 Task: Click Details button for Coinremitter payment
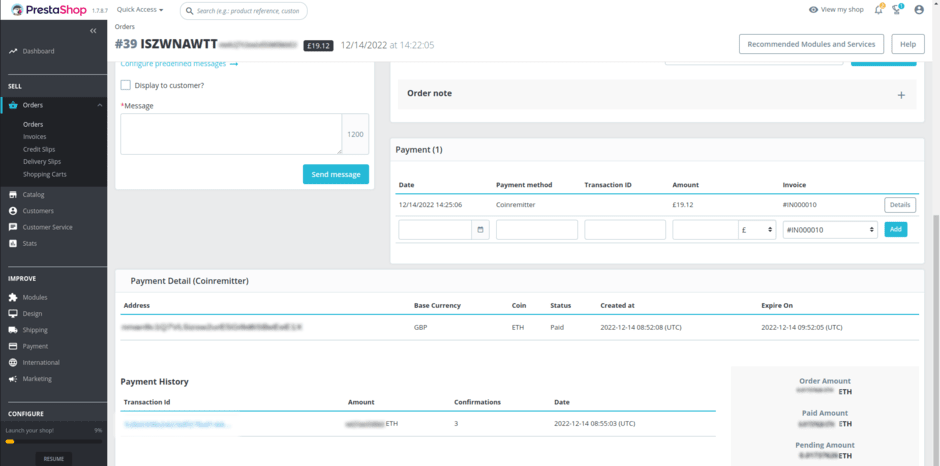[x=899, y=205]
